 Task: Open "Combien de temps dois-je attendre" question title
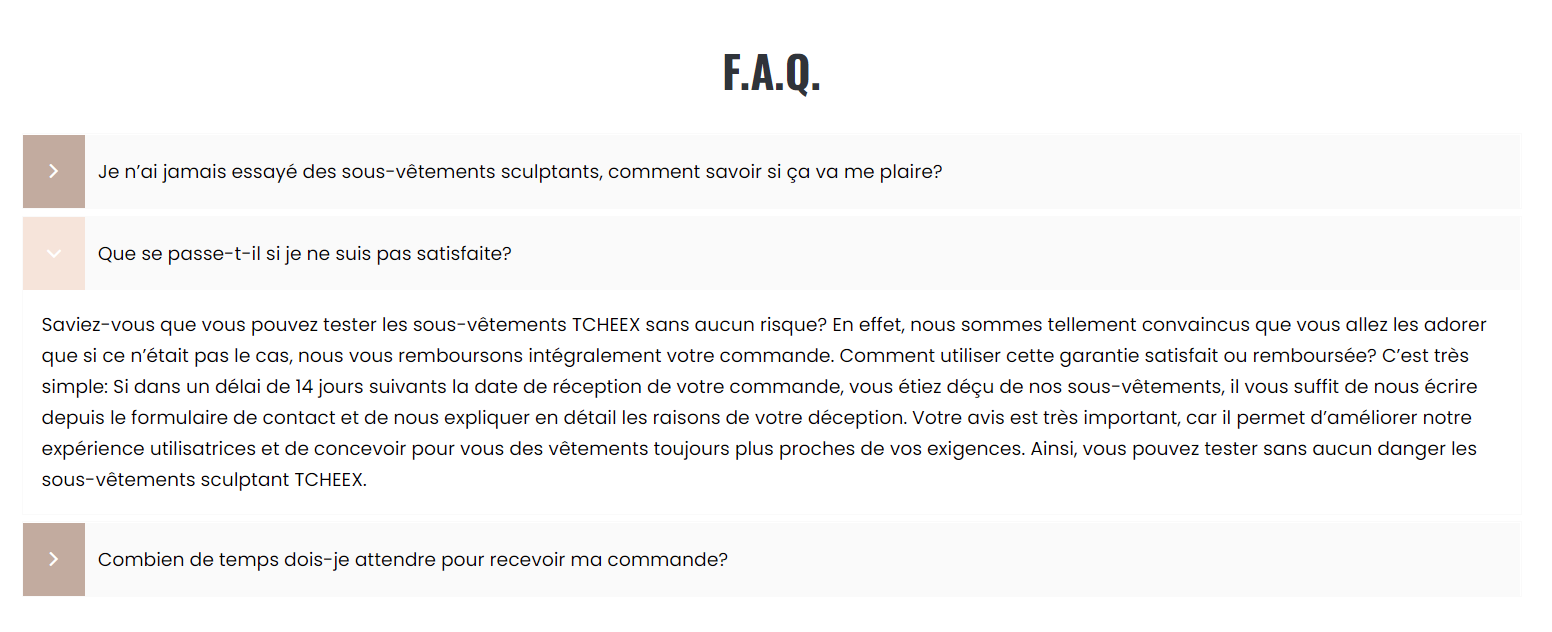413,560
